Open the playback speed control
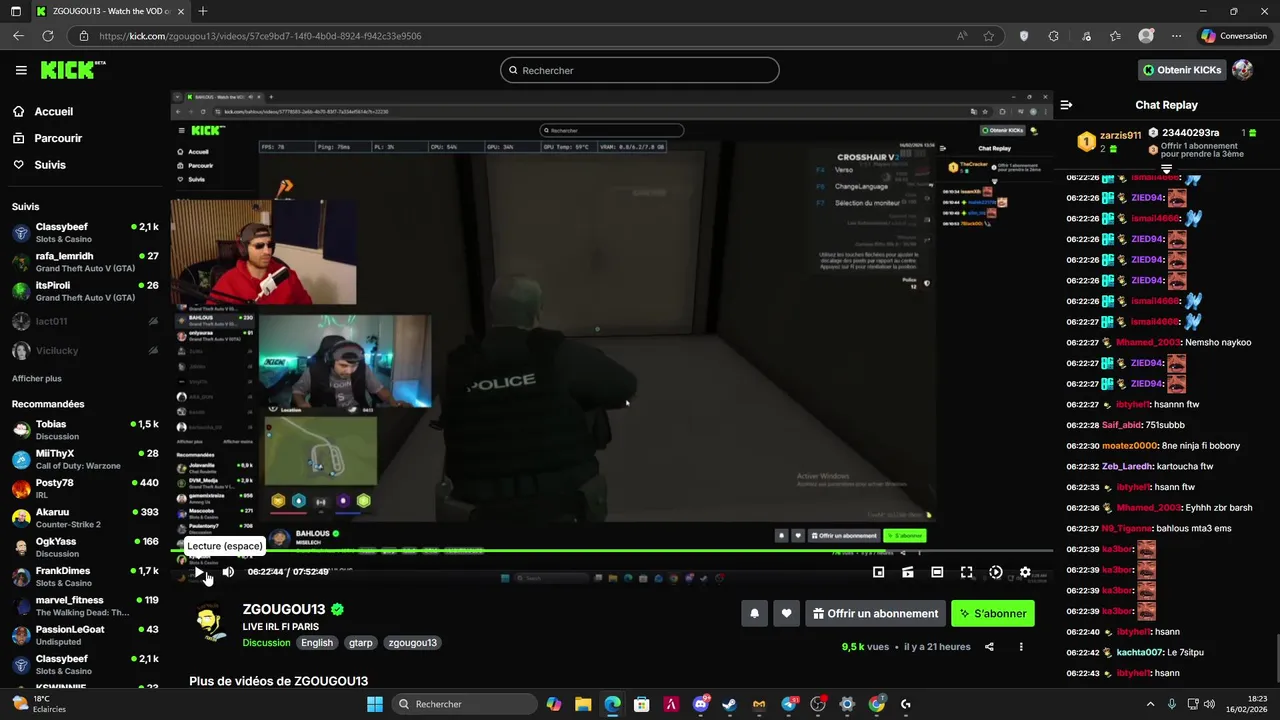 pos(995,572)
